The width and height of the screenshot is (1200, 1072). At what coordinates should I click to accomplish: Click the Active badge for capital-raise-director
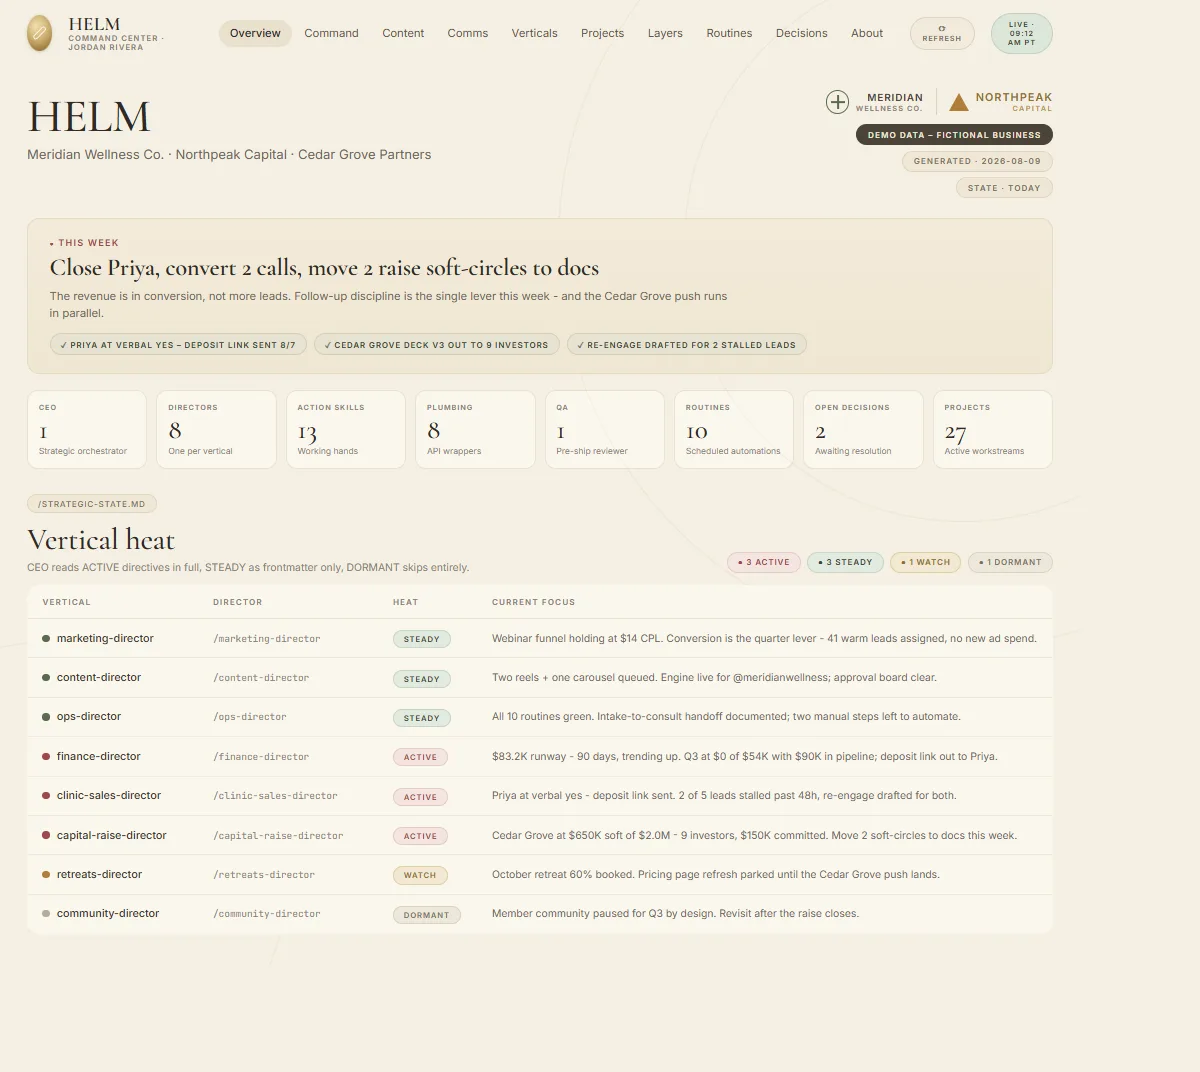pyautogui.click(x=420, y=836)
